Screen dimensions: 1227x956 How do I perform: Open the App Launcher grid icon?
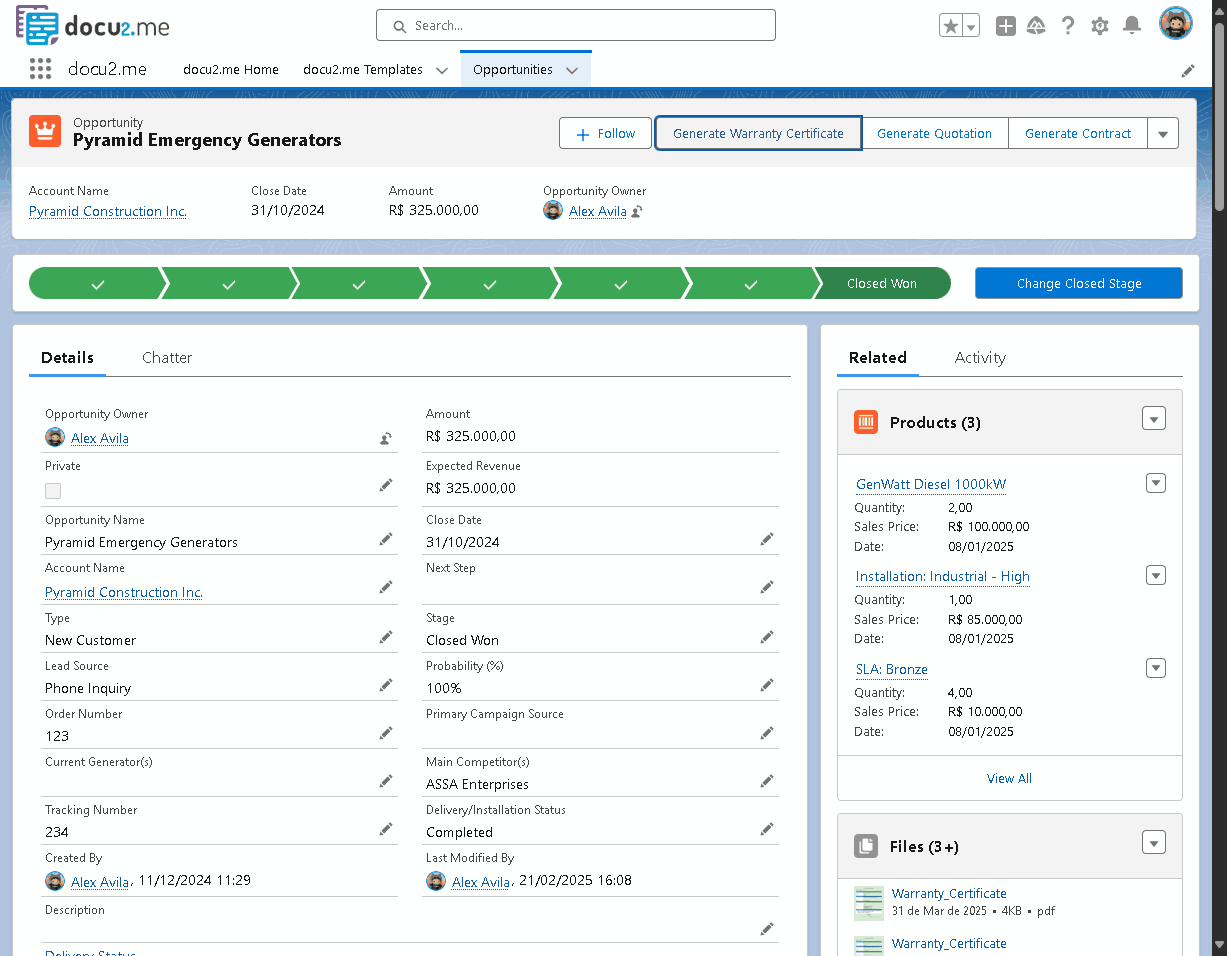(x=40, y=69)
